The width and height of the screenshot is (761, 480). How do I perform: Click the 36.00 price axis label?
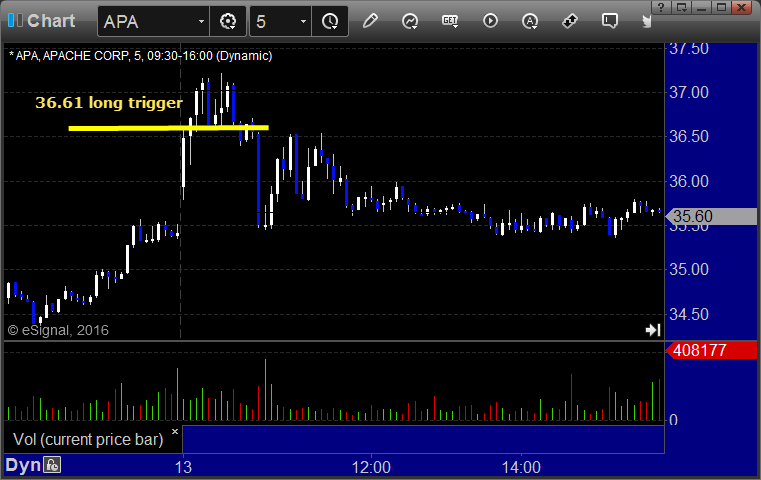pyautogui.click(x=689, y=182)
